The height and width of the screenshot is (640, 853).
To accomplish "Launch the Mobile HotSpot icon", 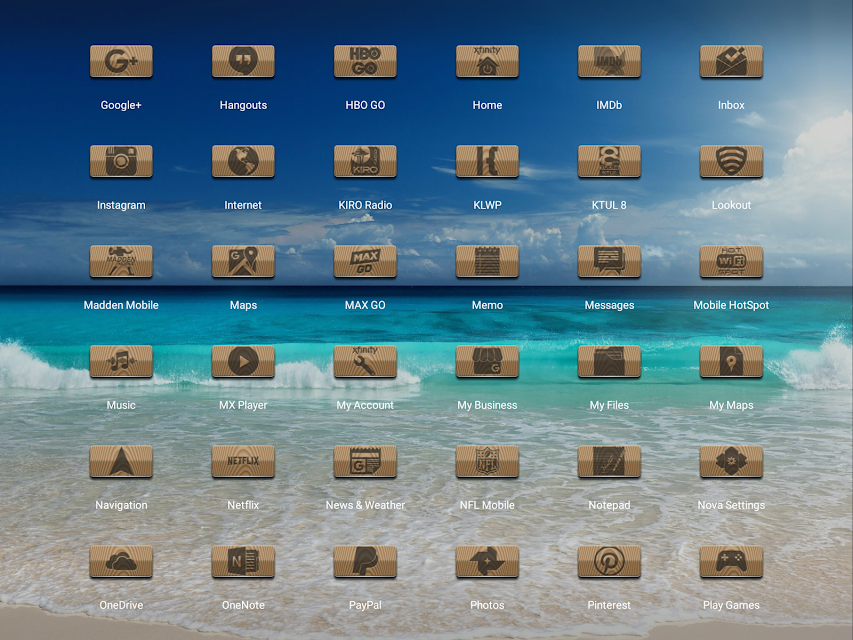I will (731, 261).
